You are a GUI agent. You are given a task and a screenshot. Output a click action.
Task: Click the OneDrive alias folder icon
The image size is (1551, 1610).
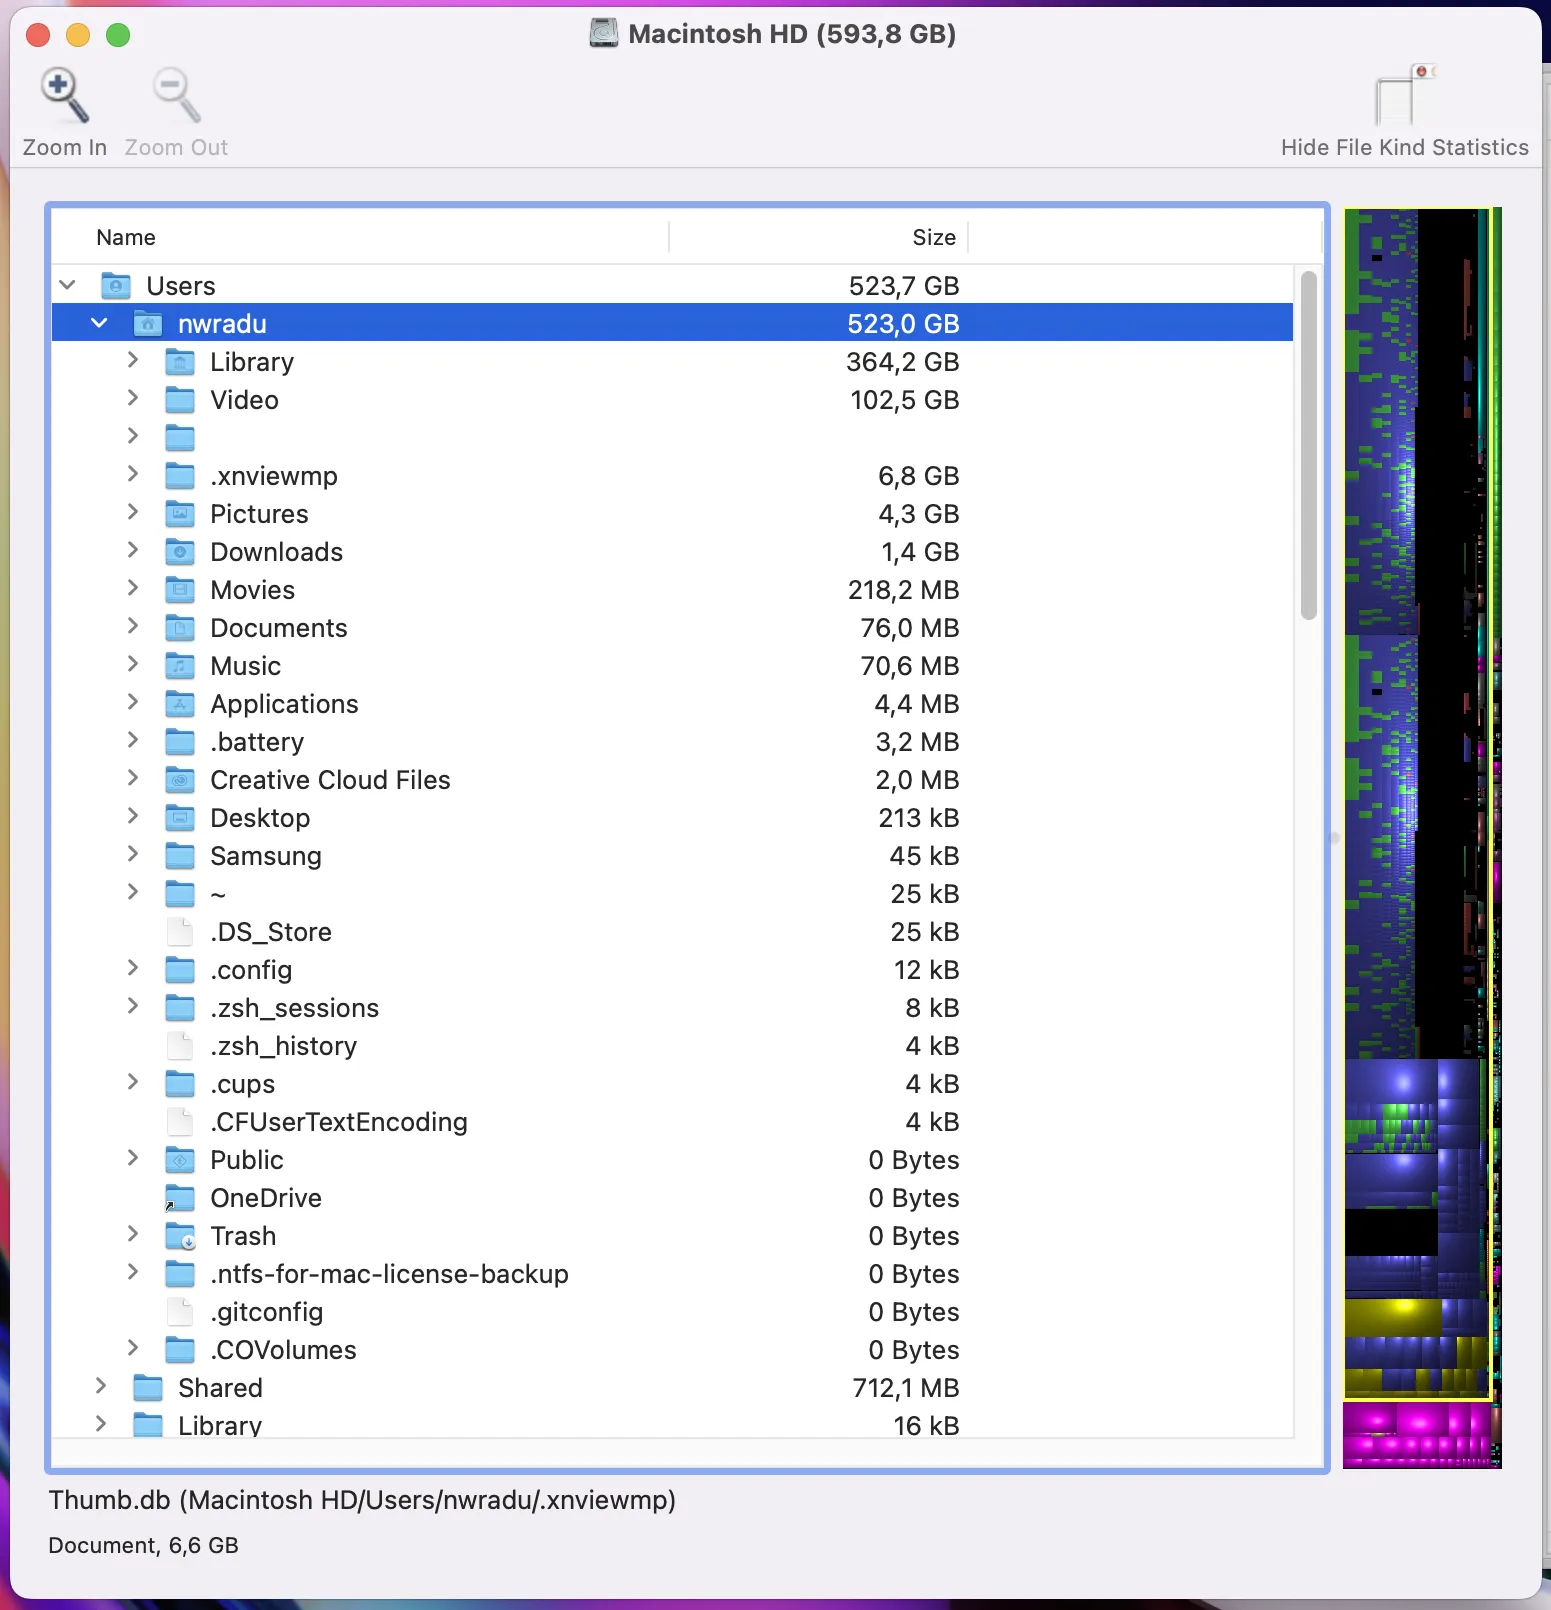(x=180, y=1198)
